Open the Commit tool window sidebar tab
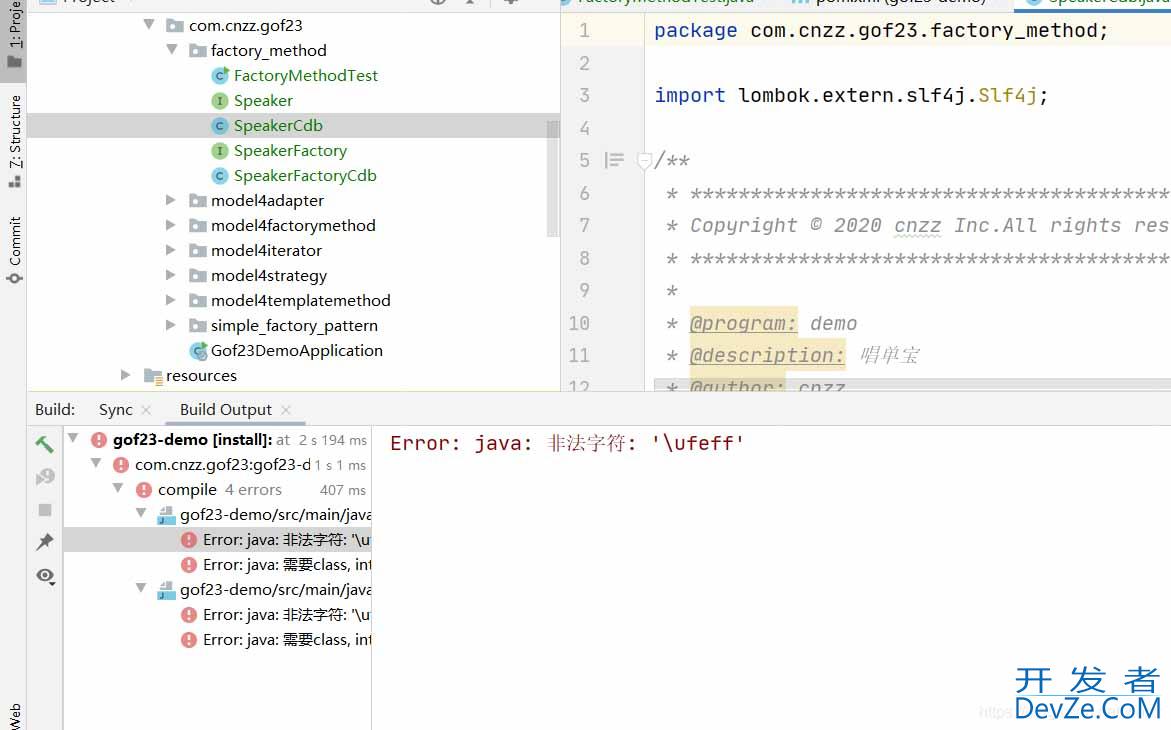Image resolution: width=1171 pixels, height=730 pixels. [x=14, y=250]
